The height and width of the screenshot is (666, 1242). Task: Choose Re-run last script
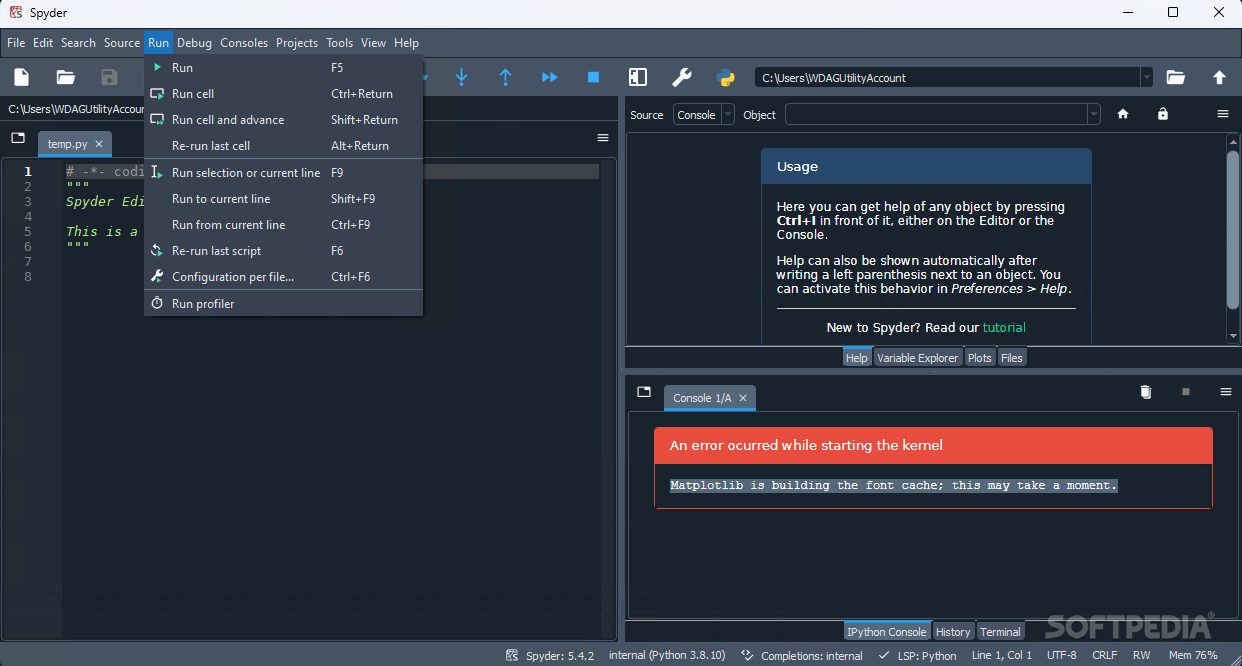(x=284, y=251)
